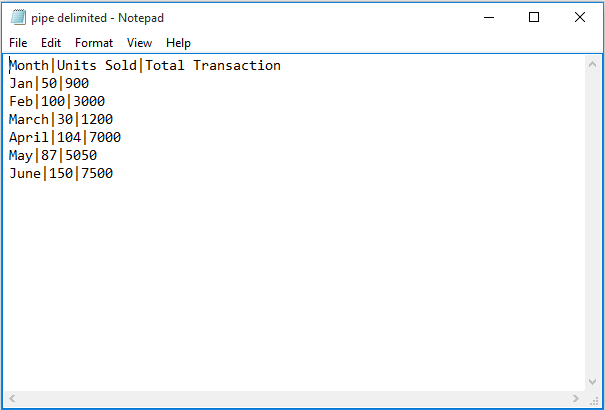Click the value 7000 in the April row
The width and height of the screenshot is (605, 410).
pyautogui.click(x=105, y=138)
